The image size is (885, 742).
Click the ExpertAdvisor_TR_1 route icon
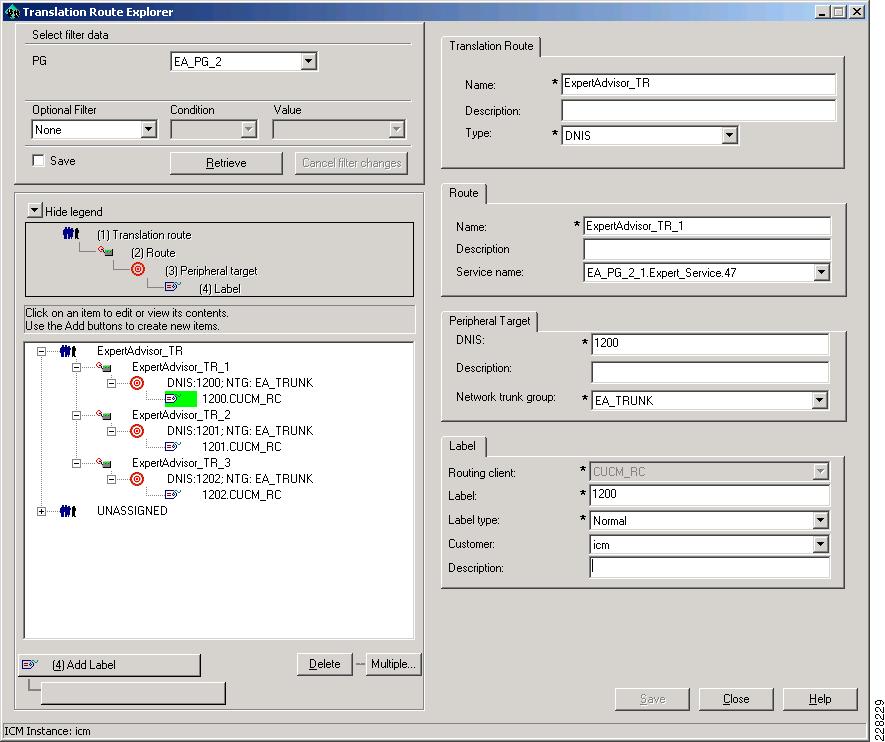tap(103, 367)
